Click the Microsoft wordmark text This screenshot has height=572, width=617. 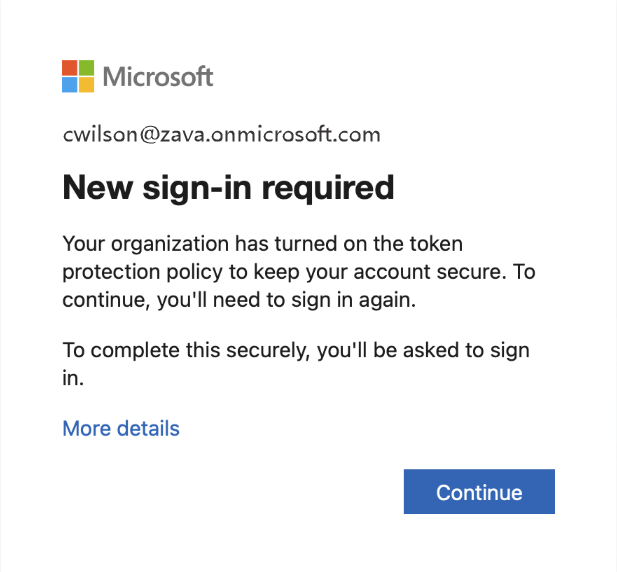click(158, 76)
